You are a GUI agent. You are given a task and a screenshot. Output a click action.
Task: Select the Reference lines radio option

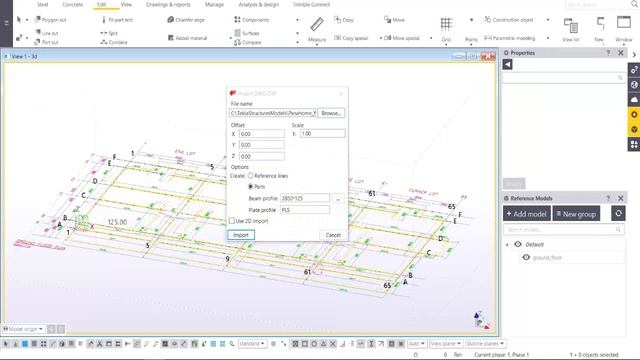point(251,176)
